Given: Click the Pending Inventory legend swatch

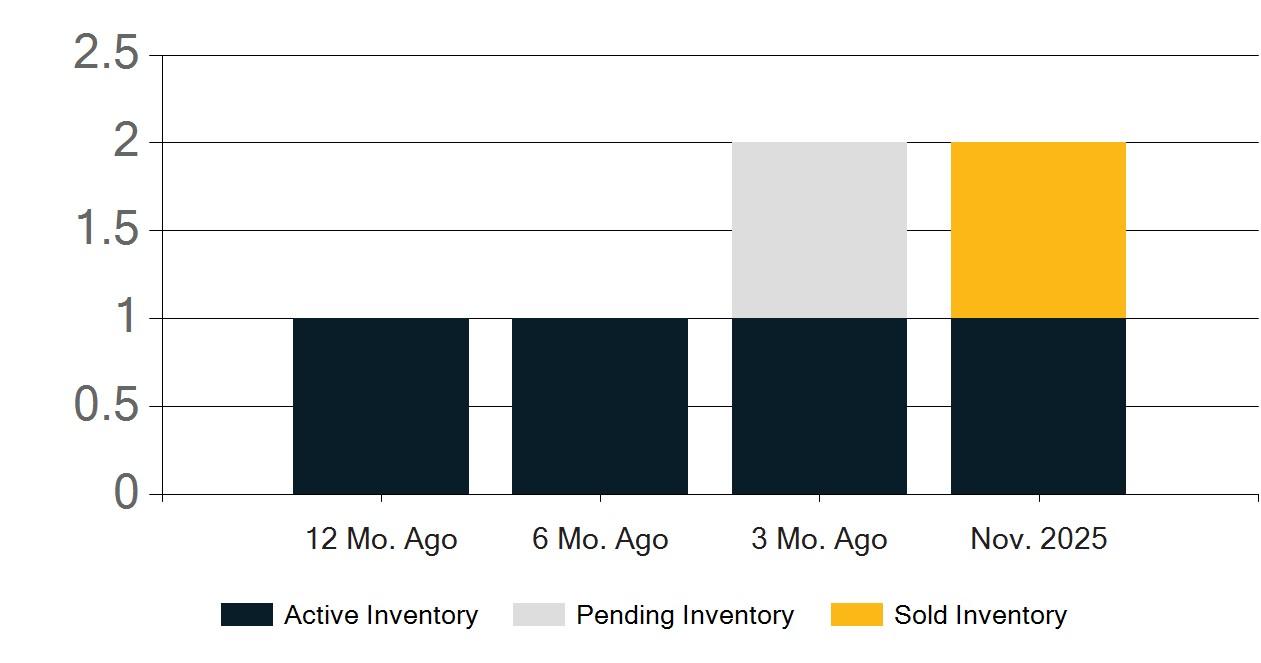Looking at the screenshot, I should [539, 615].
